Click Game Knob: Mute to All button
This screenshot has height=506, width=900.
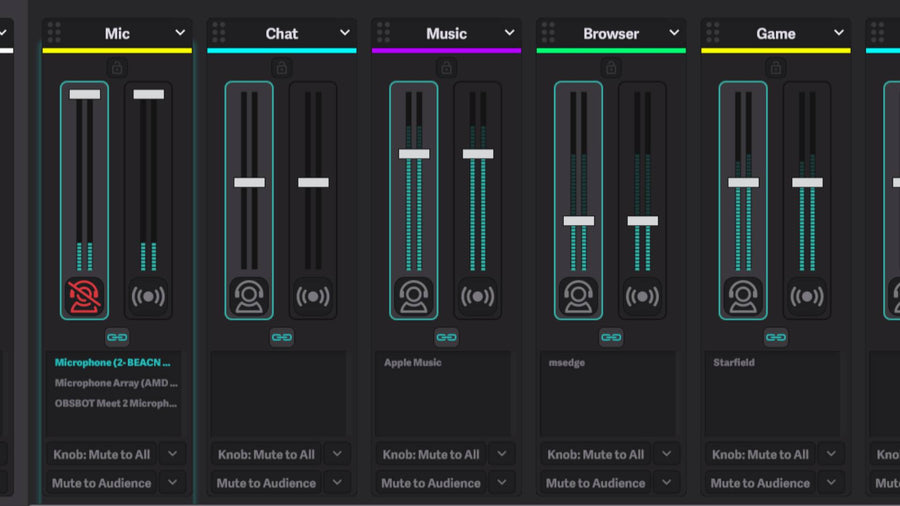[x=761, y=454]
